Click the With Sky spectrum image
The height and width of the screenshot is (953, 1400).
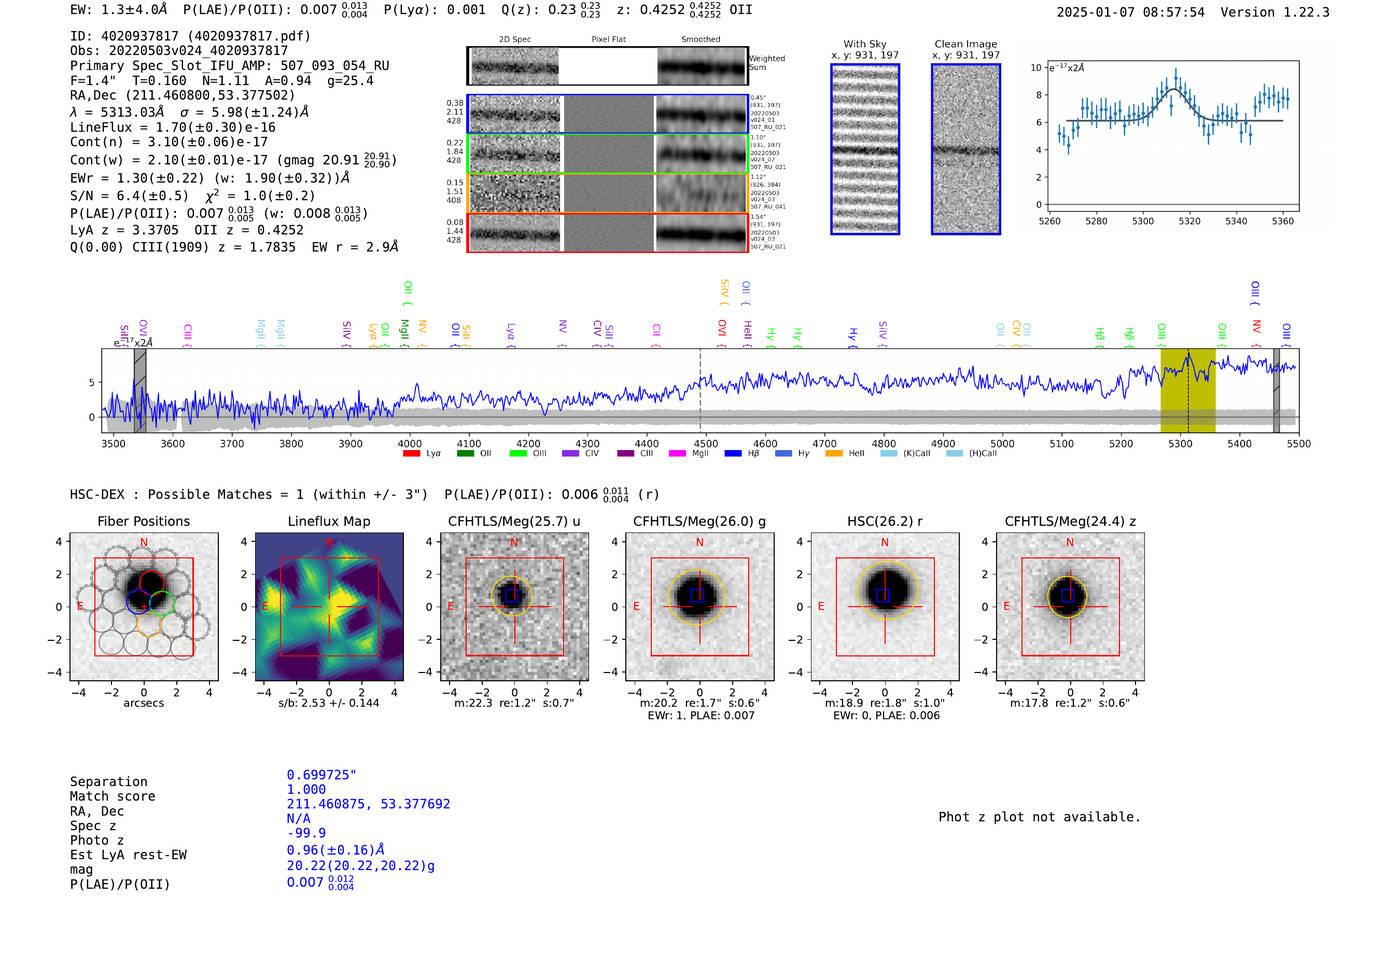click(865, 149)
